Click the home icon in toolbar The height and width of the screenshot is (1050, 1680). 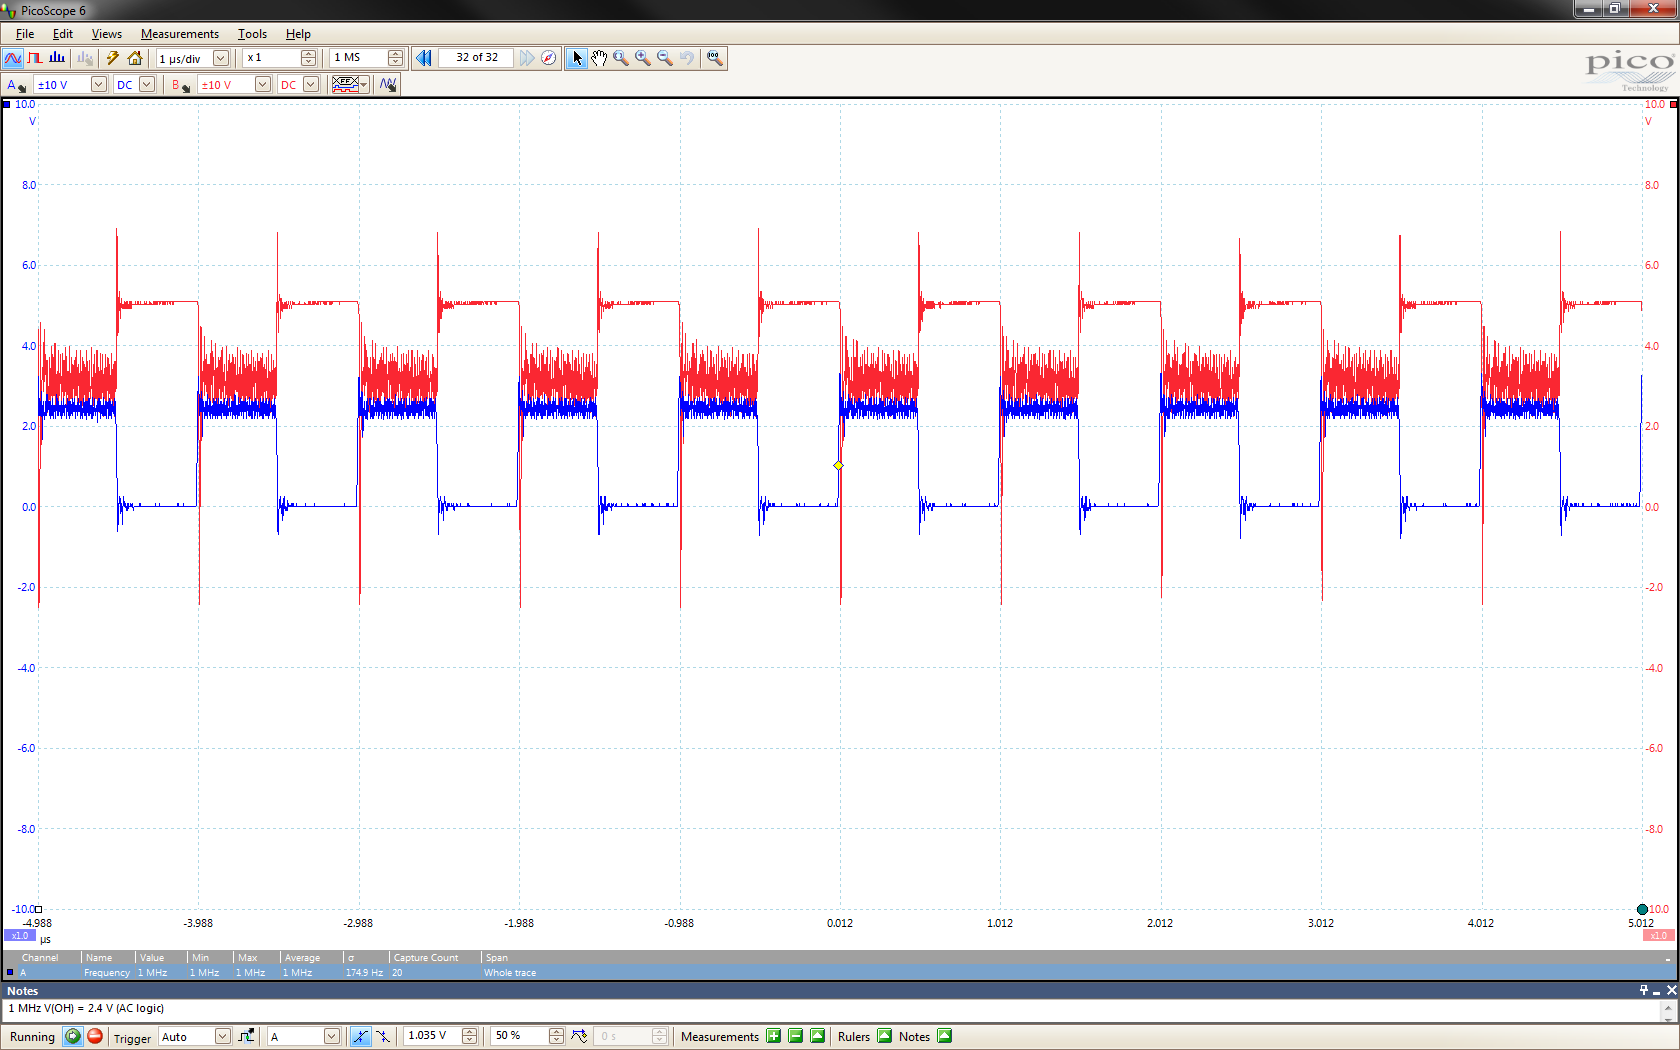(x=135, y=58)
